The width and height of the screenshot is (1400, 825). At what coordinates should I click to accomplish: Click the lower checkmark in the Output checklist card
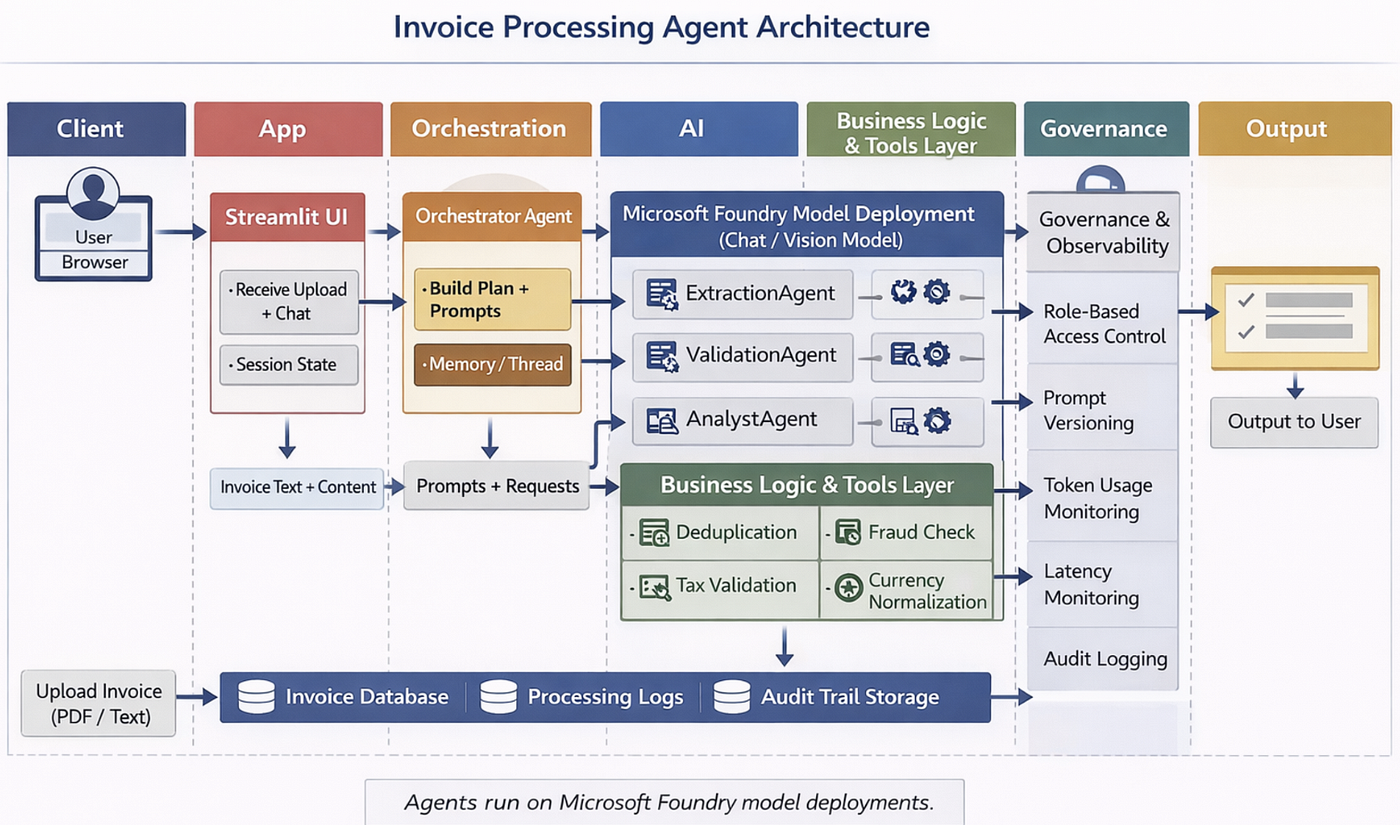coord(1246,331)
